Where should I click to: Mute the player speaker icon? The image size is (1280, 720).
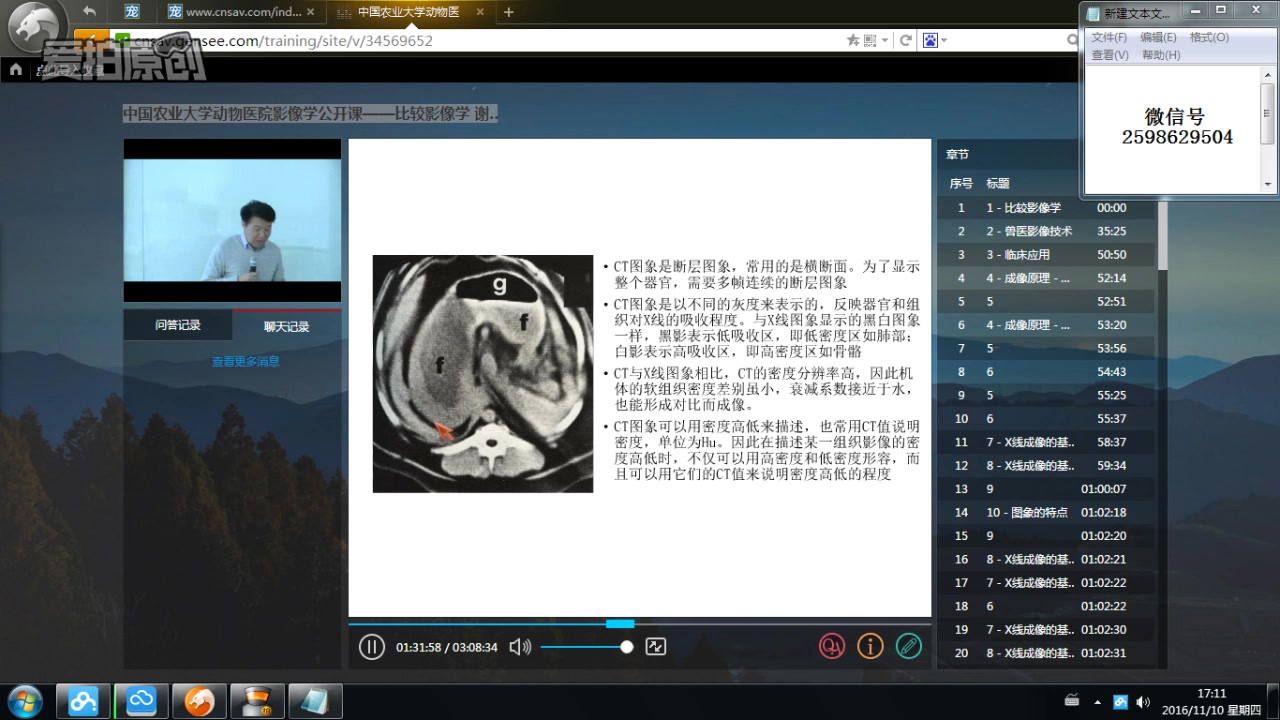(520, 647)
